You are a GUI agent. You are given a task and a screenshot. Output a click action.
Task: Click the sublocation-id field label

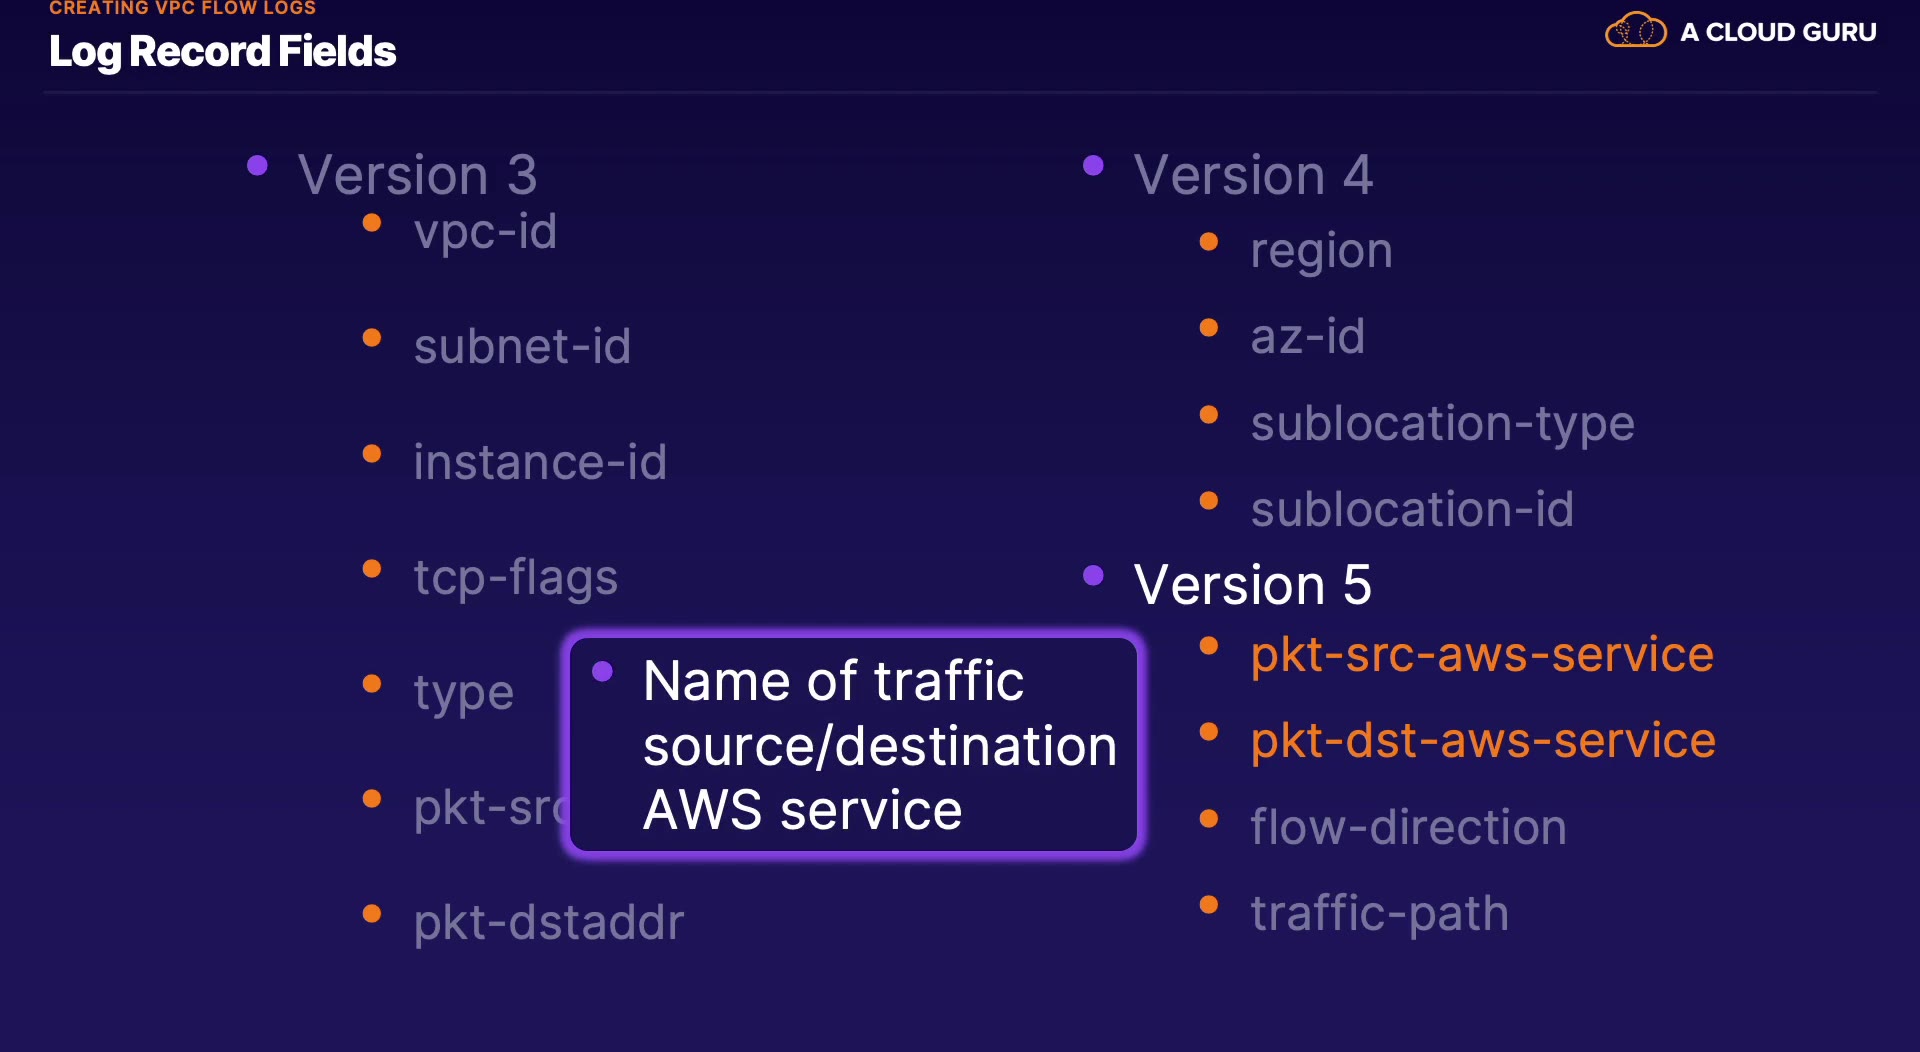(x=1412, y=509)
